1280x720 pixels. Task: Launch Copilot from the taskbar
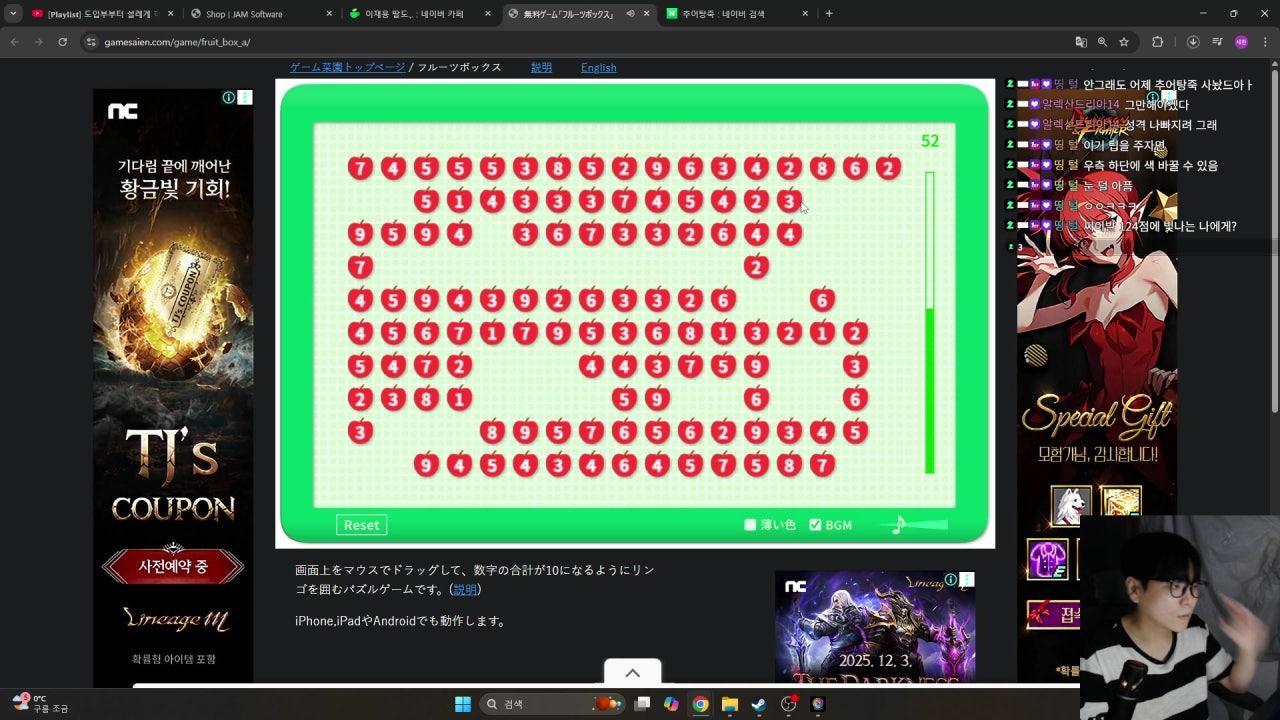[671, 704]
